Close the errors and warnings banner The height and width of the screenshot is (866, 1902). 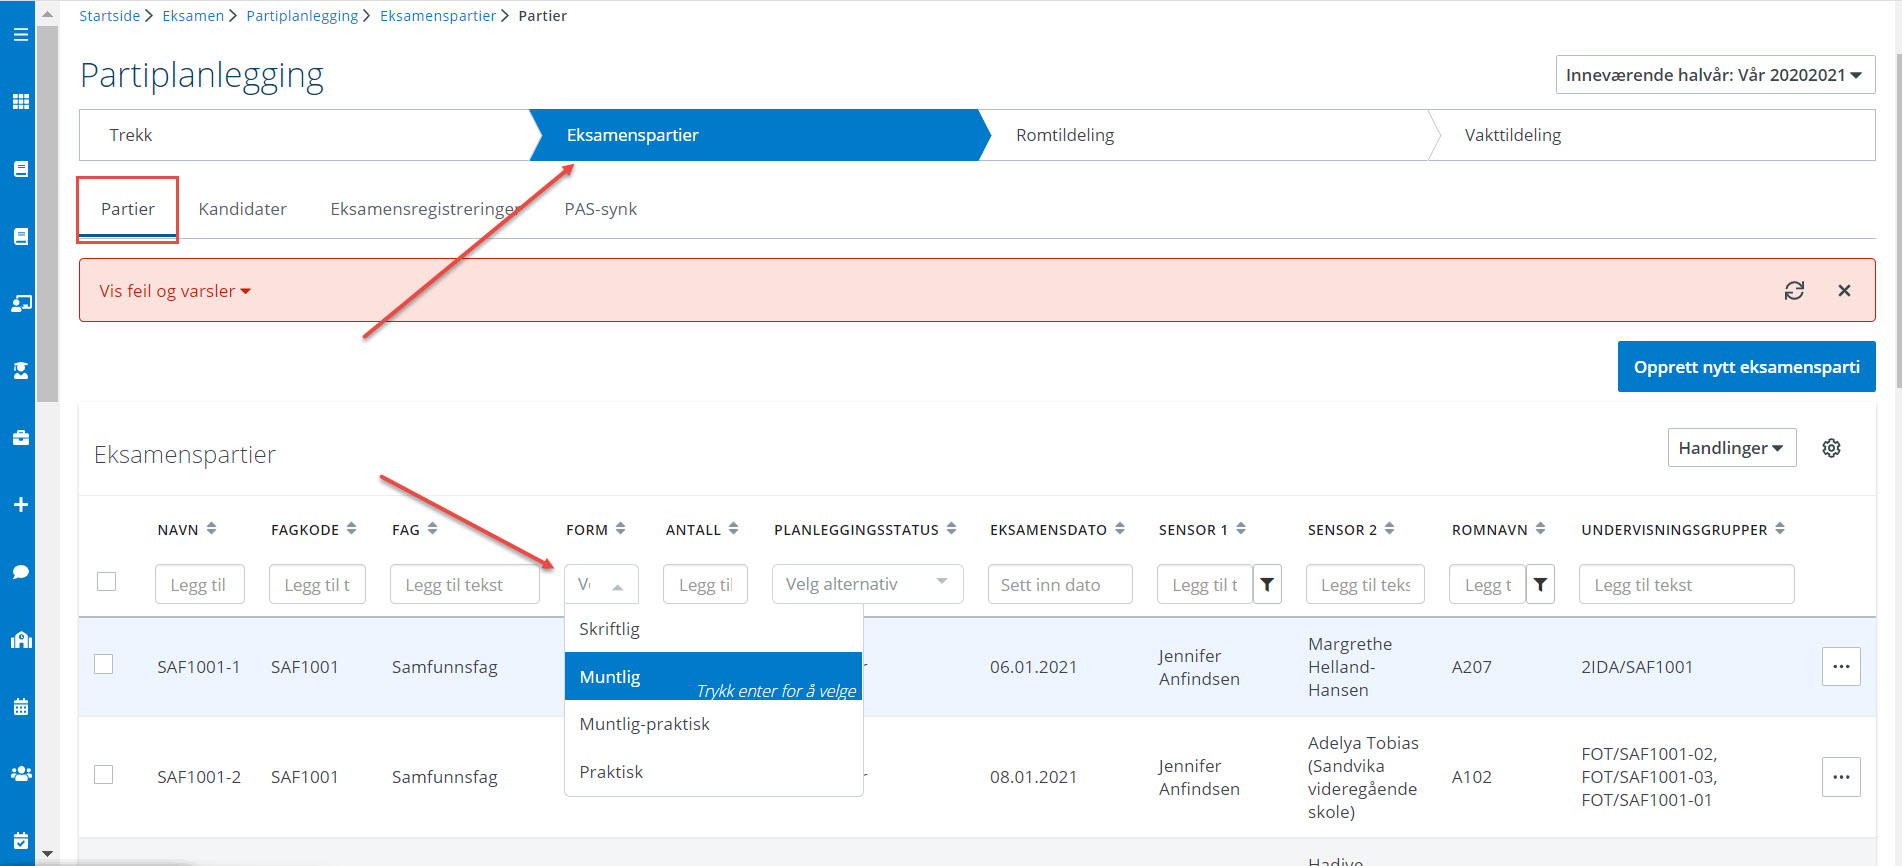(x=1844, y=291)
